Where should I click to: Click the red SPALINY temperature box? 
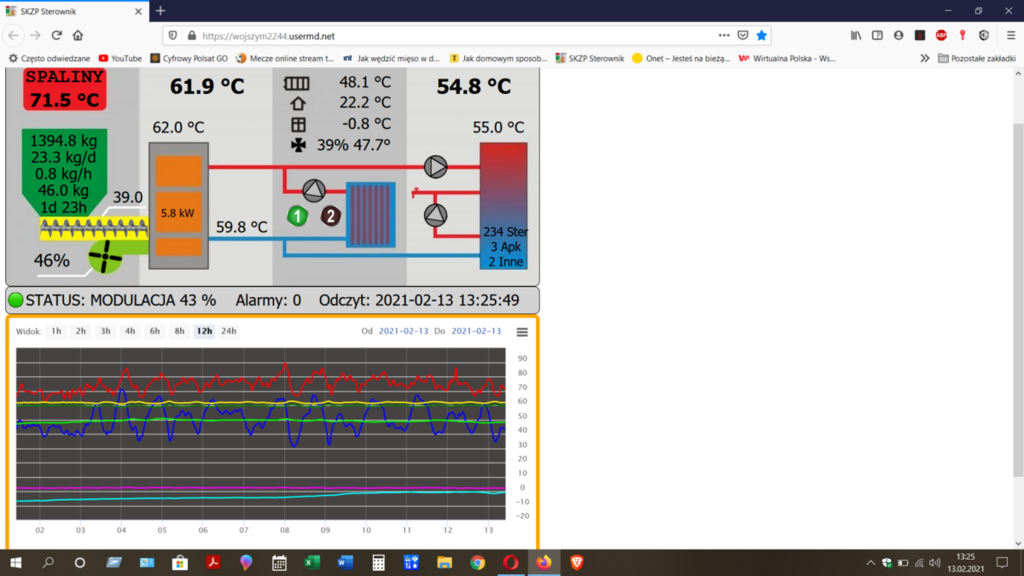click(65, 90)
